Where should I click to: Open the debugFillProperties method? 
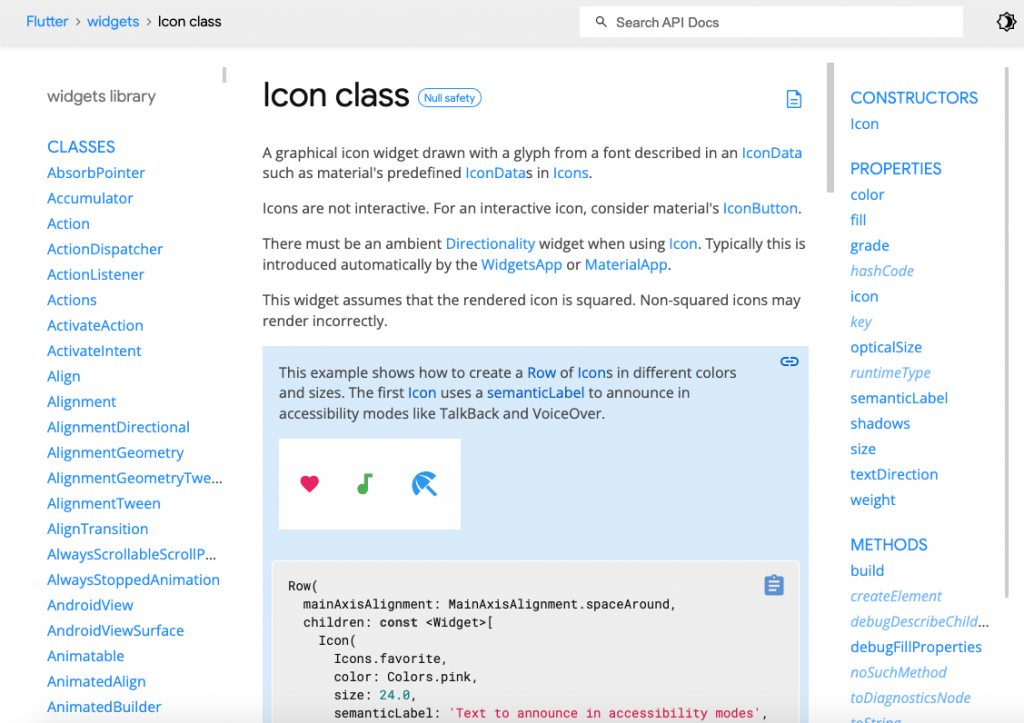916,647
